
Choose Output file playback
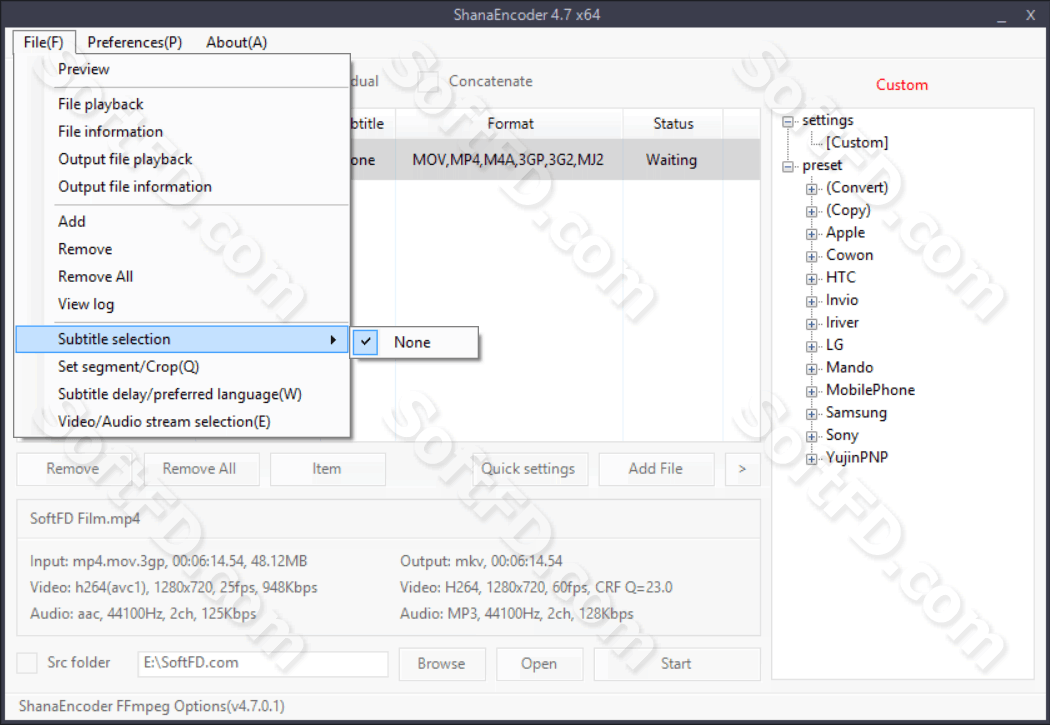coord(182,159)
